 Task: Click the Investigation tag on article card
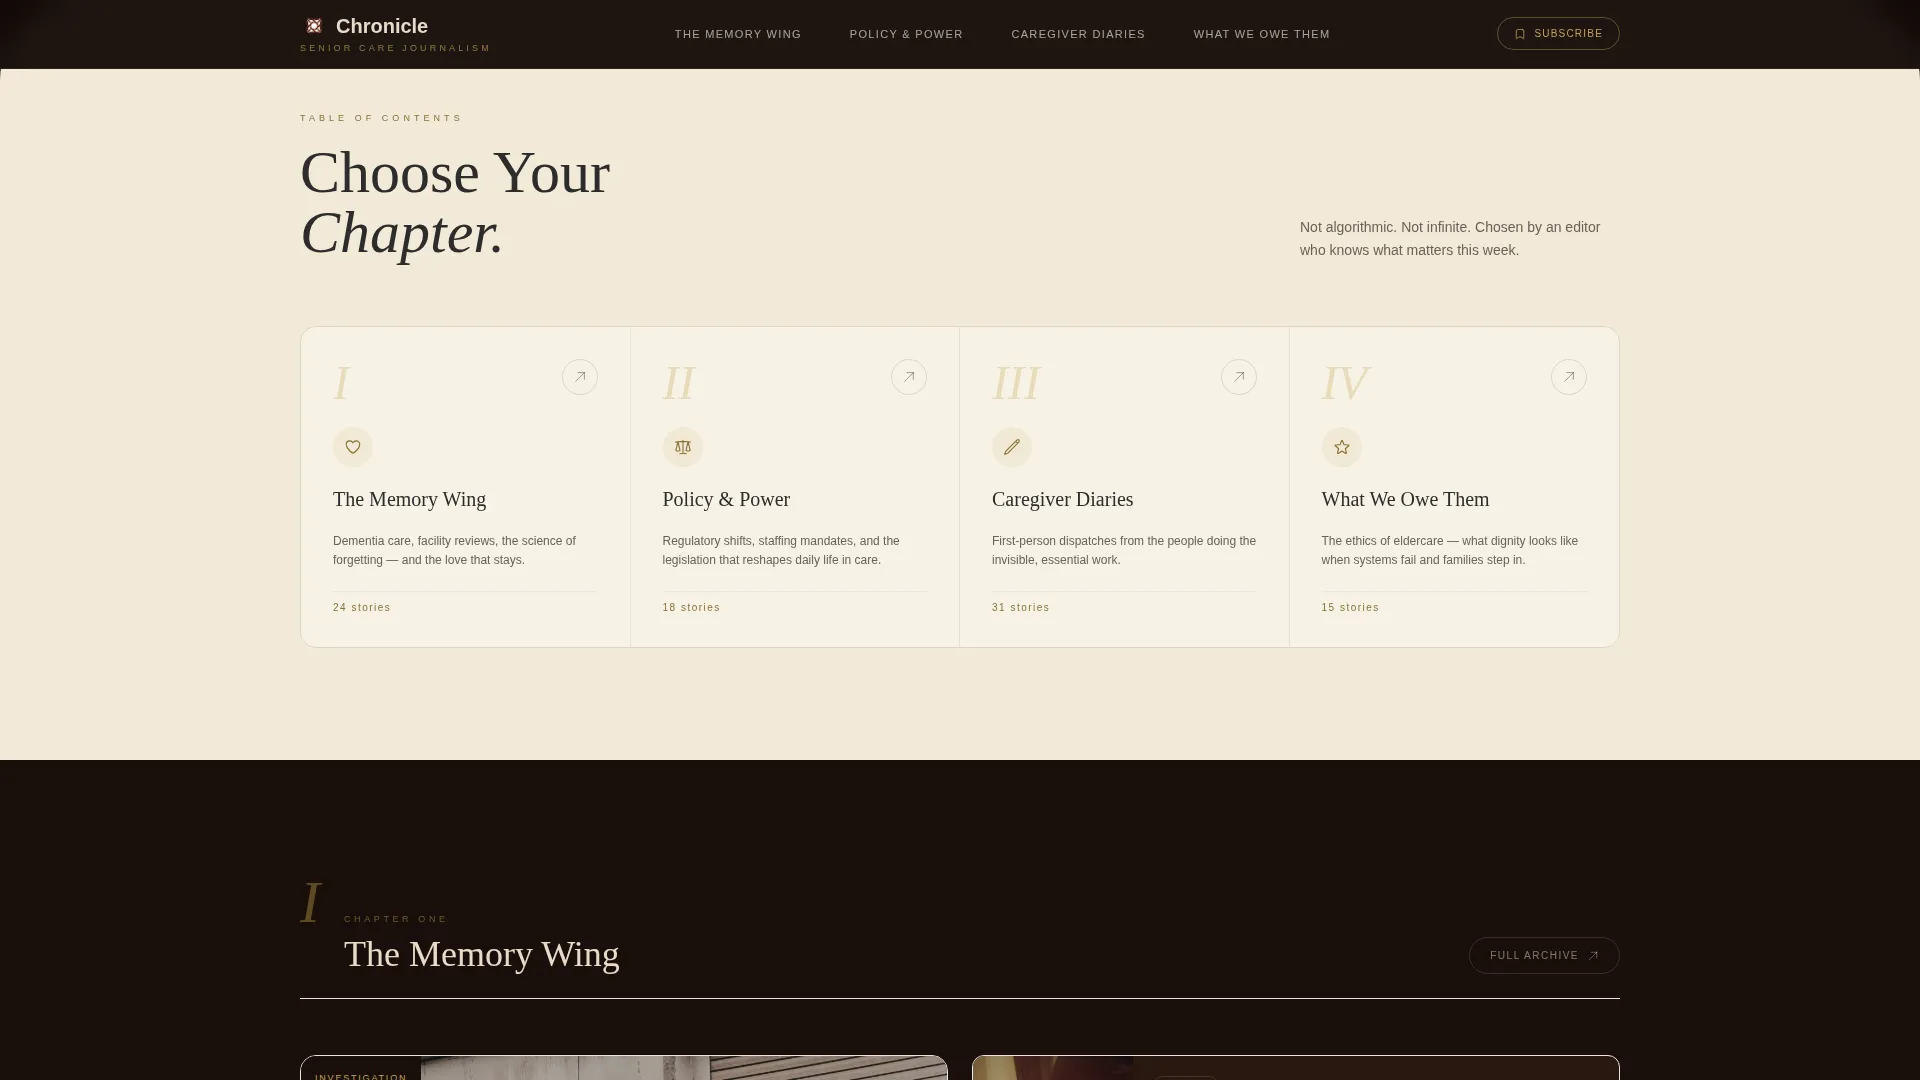(x=361, y=1075)
